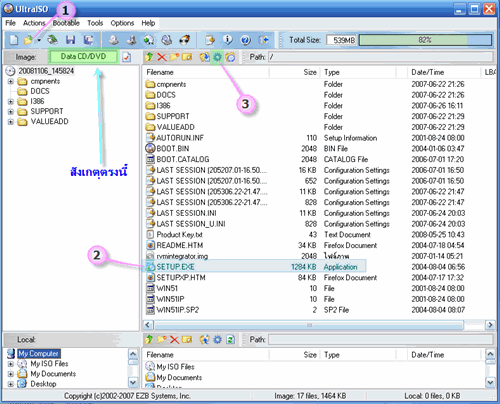The width and height of the screenshot is (500, 404).
Task: Open the Options menu
Action: point(122,23)
